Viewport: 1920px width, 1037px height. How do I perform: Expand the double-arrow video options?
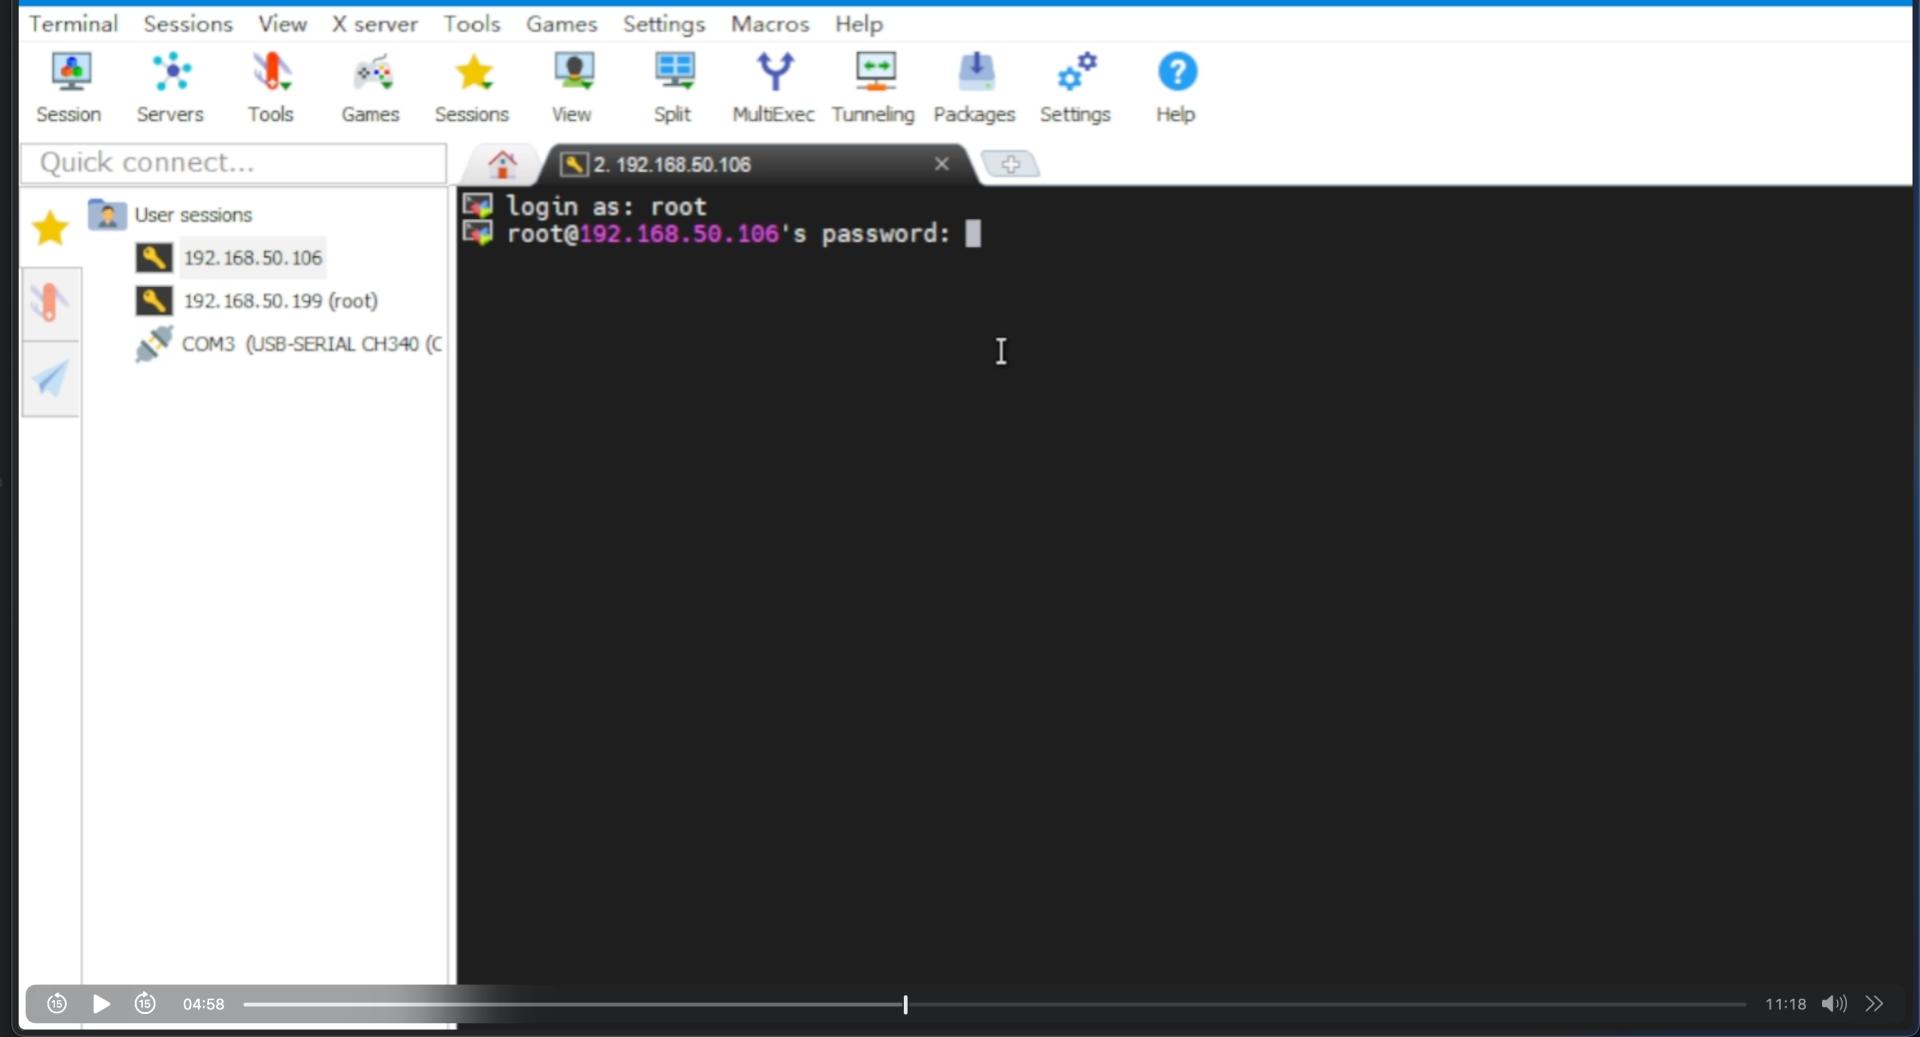click(1874, 1003)
